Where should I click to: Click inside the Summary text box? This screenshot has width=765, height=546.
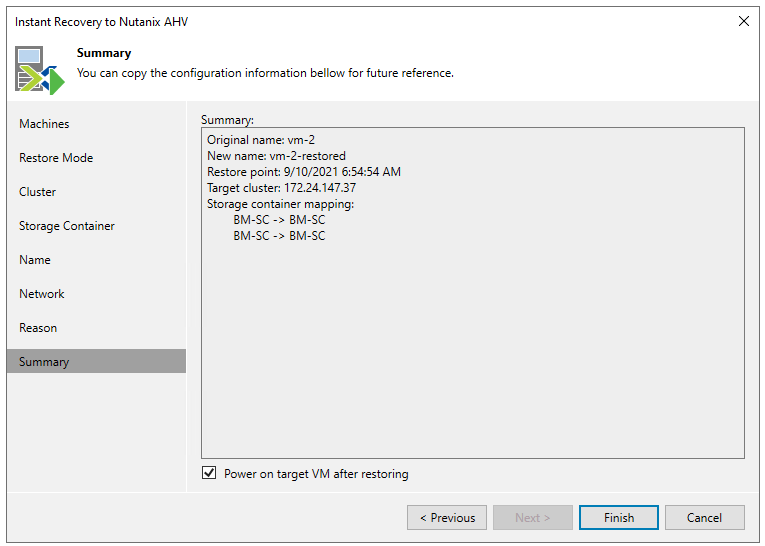(x=473, y=293)
